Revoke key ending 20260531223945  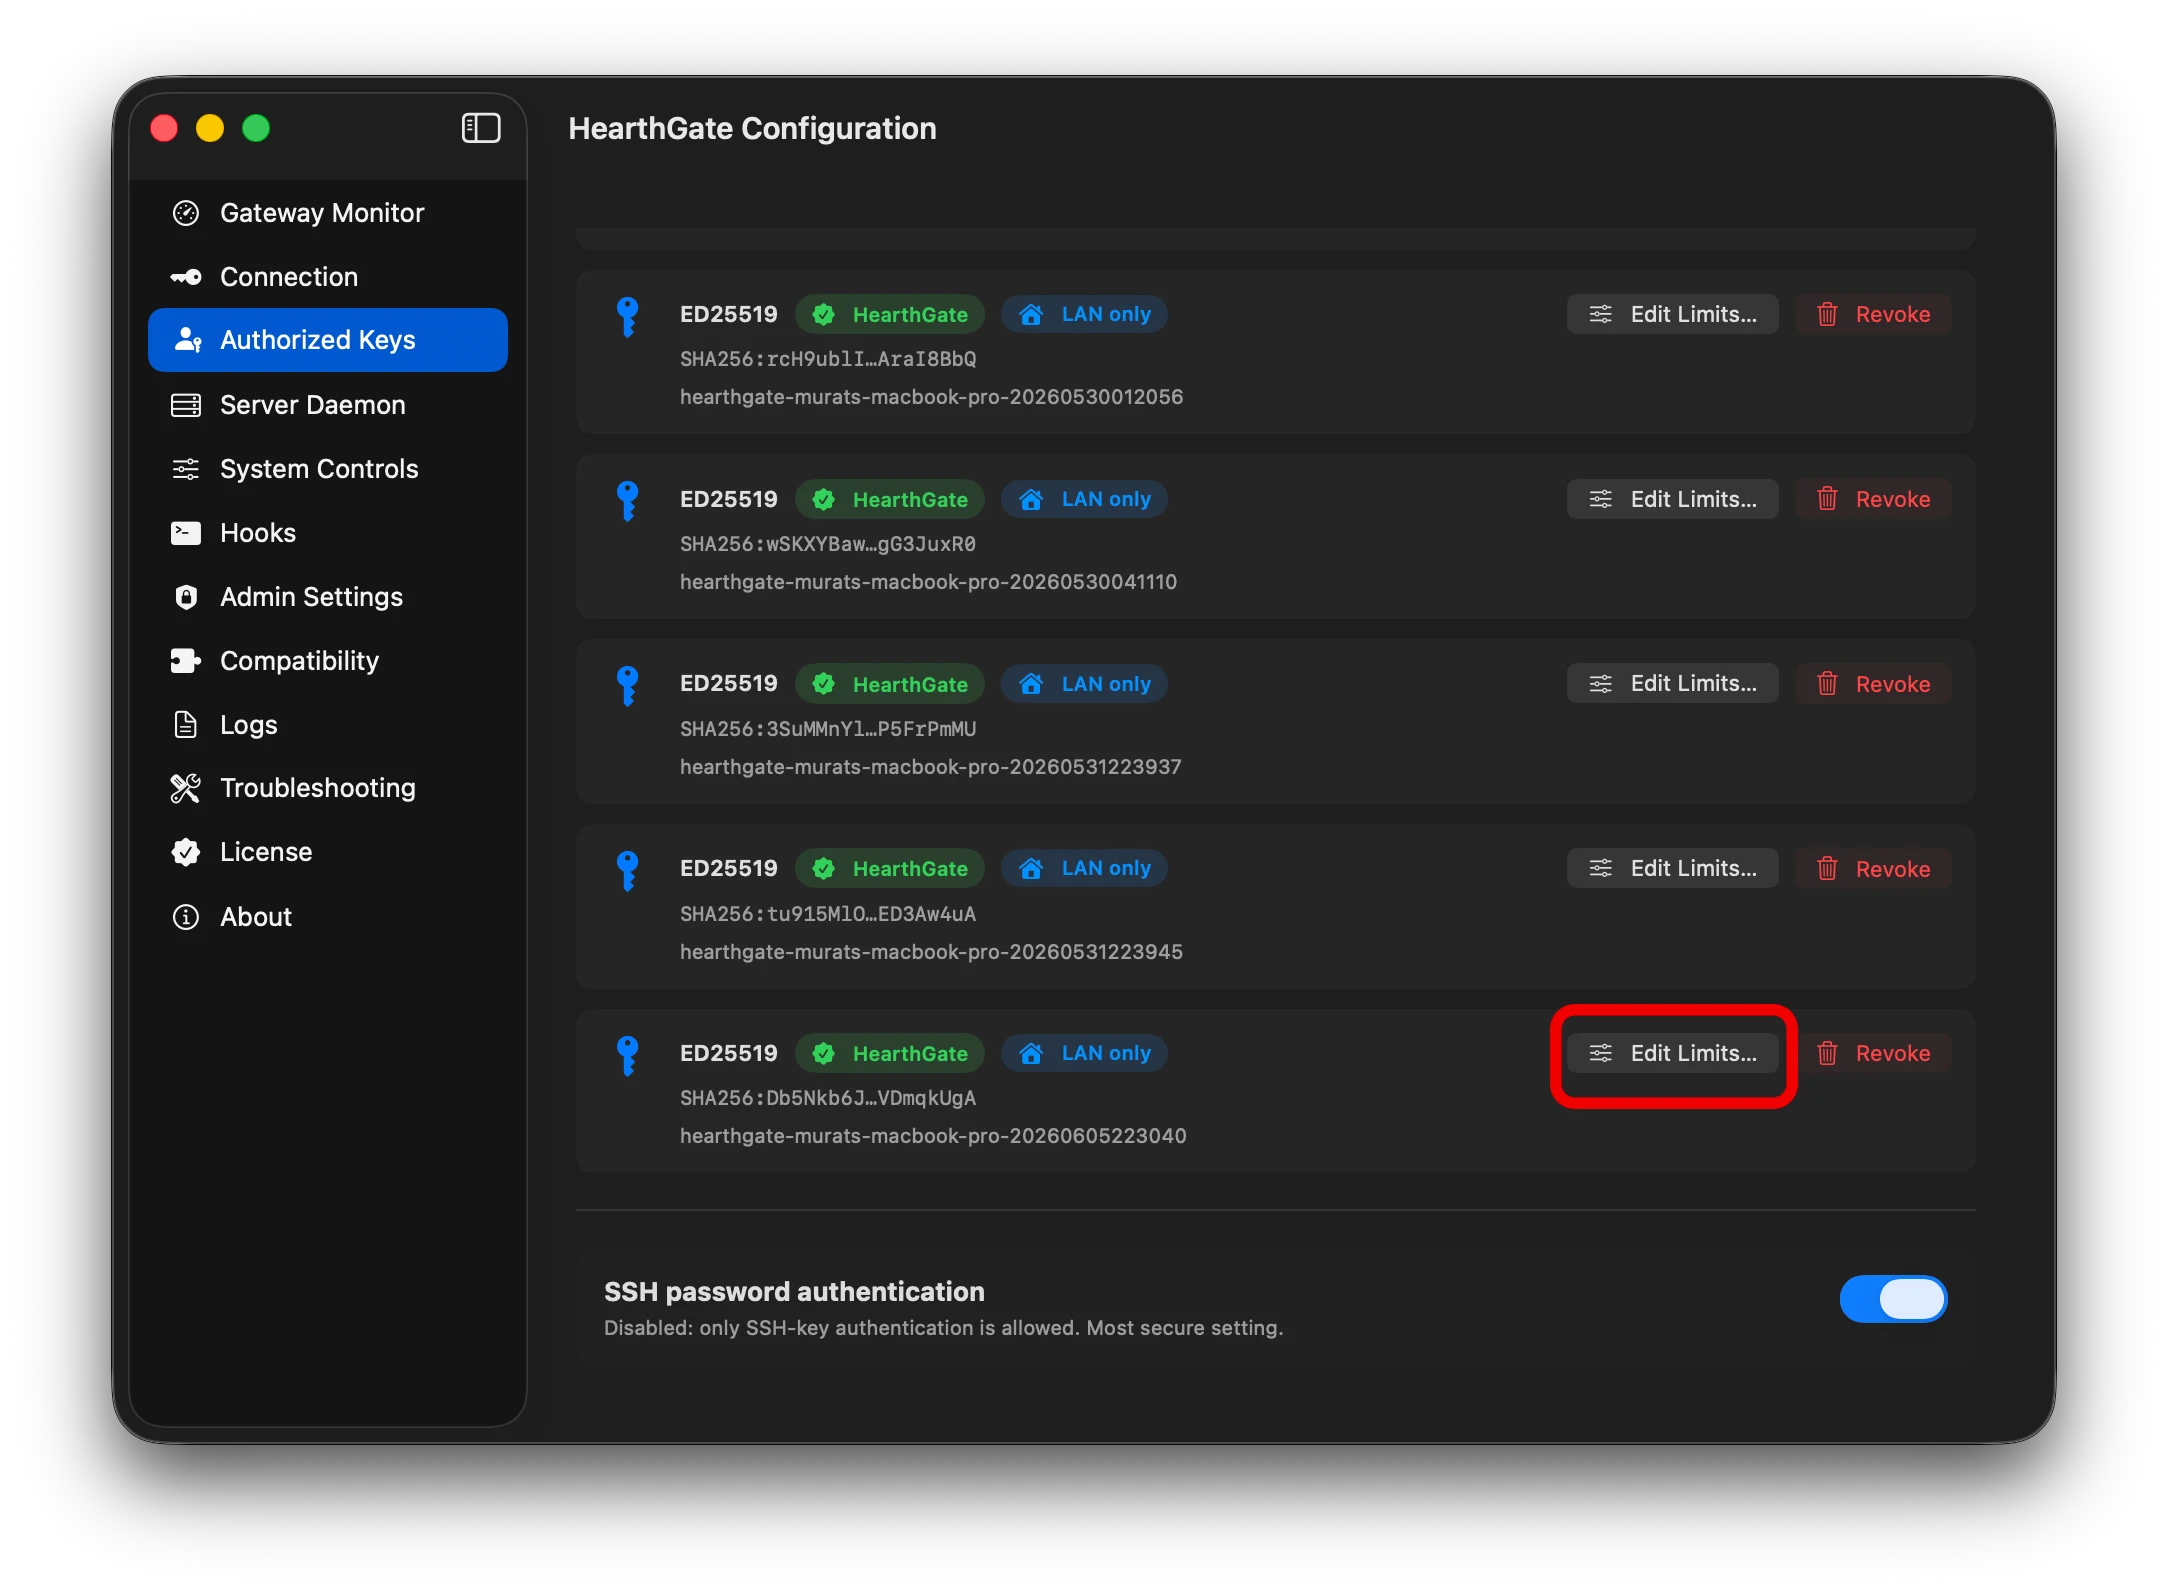click(x=1873, y=869)
